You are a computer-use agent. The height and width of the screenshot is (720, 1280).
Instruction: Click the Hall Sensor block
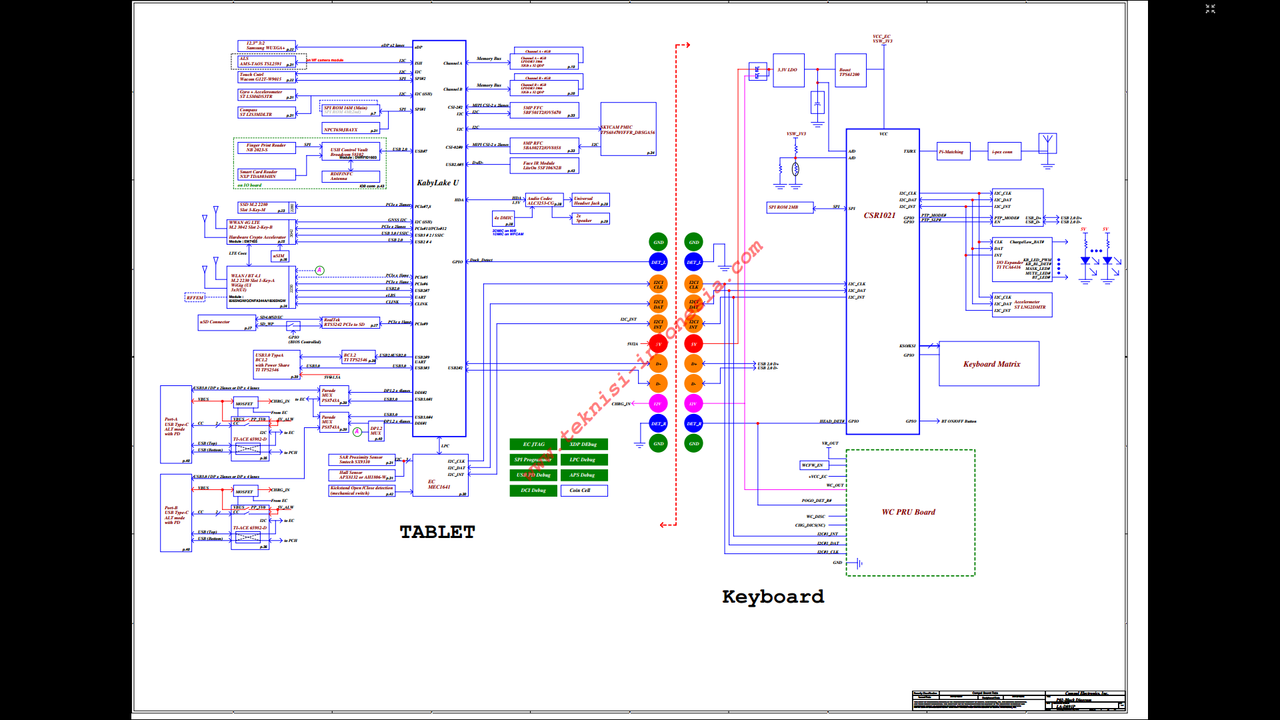click(361, 476)
